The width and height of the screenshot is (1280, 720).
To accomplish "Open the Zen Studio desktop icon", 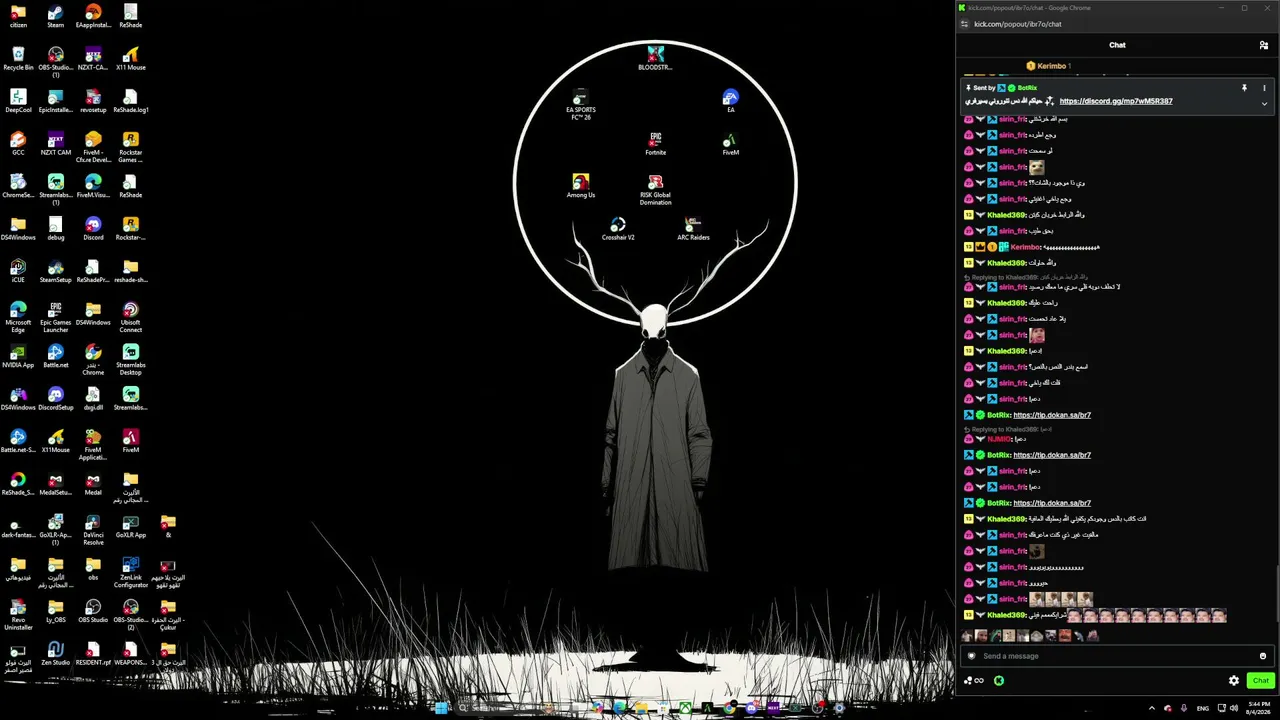I will pos(55,653).
